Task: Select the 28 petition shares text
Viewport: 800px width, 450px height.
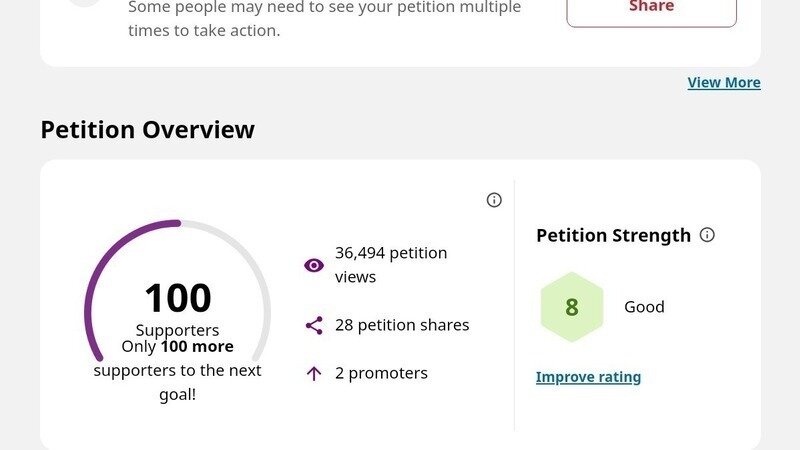Action: (402, 325)
